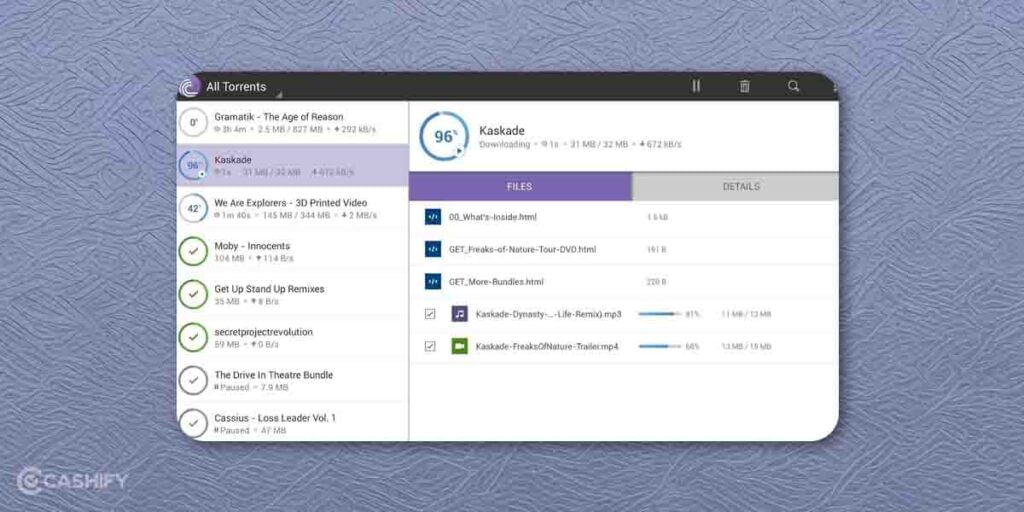Open the GET_Freaks-of-Nature-Tour-DVD.html file name
The image size is (1024, 512).
point(522,249)
